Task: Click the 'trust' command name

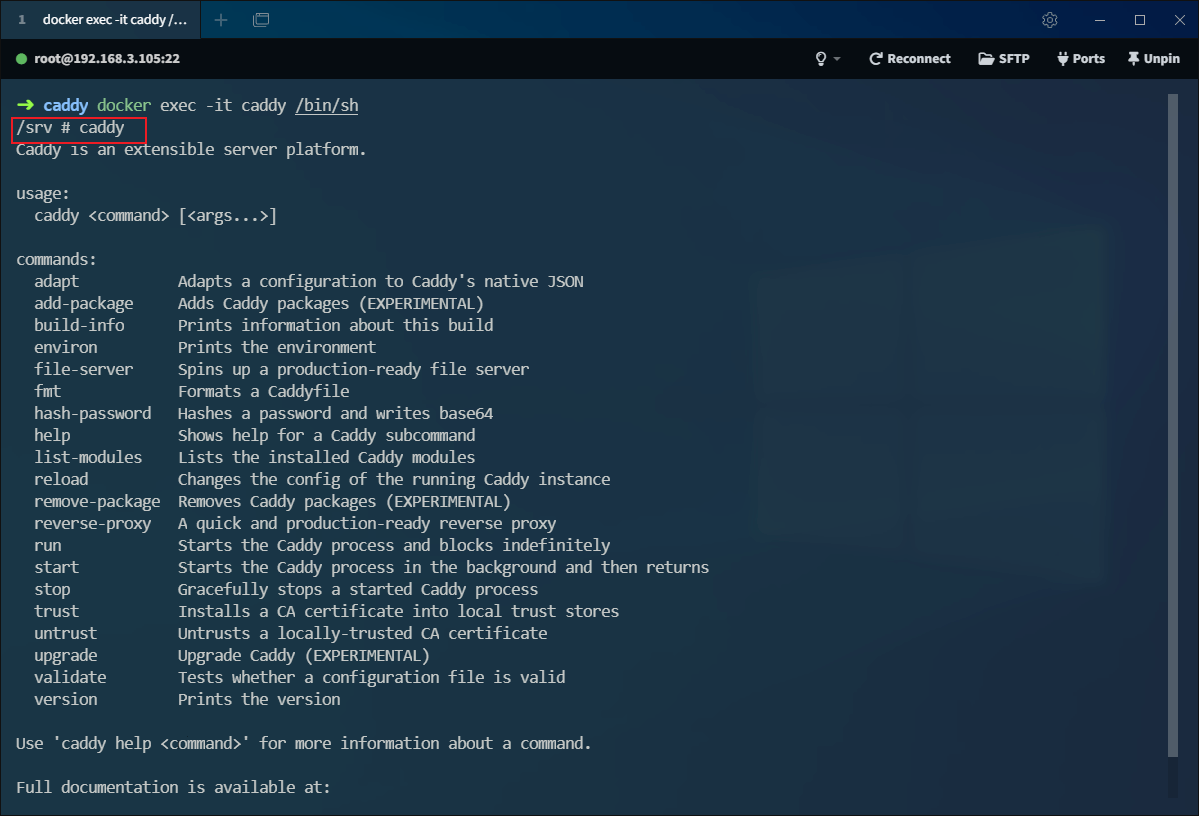Action: pyautogui.click(x=57, y=612)
